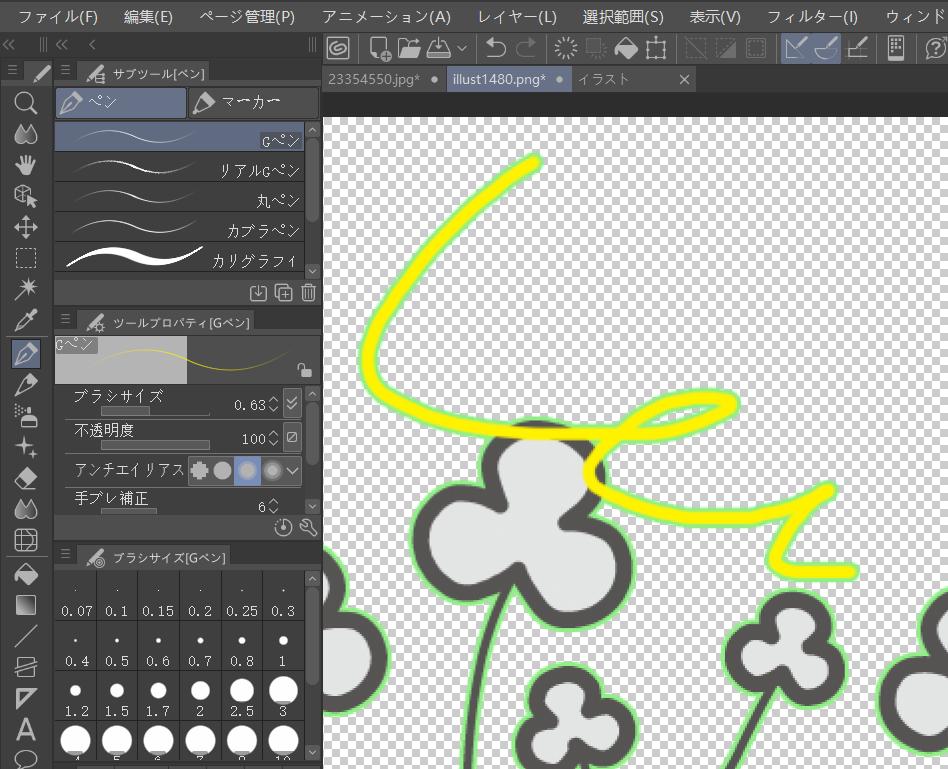Switch to the マーカー sub tool group
Image resolution: width=948 pixels, height=769 pixels.
(253, 102)
